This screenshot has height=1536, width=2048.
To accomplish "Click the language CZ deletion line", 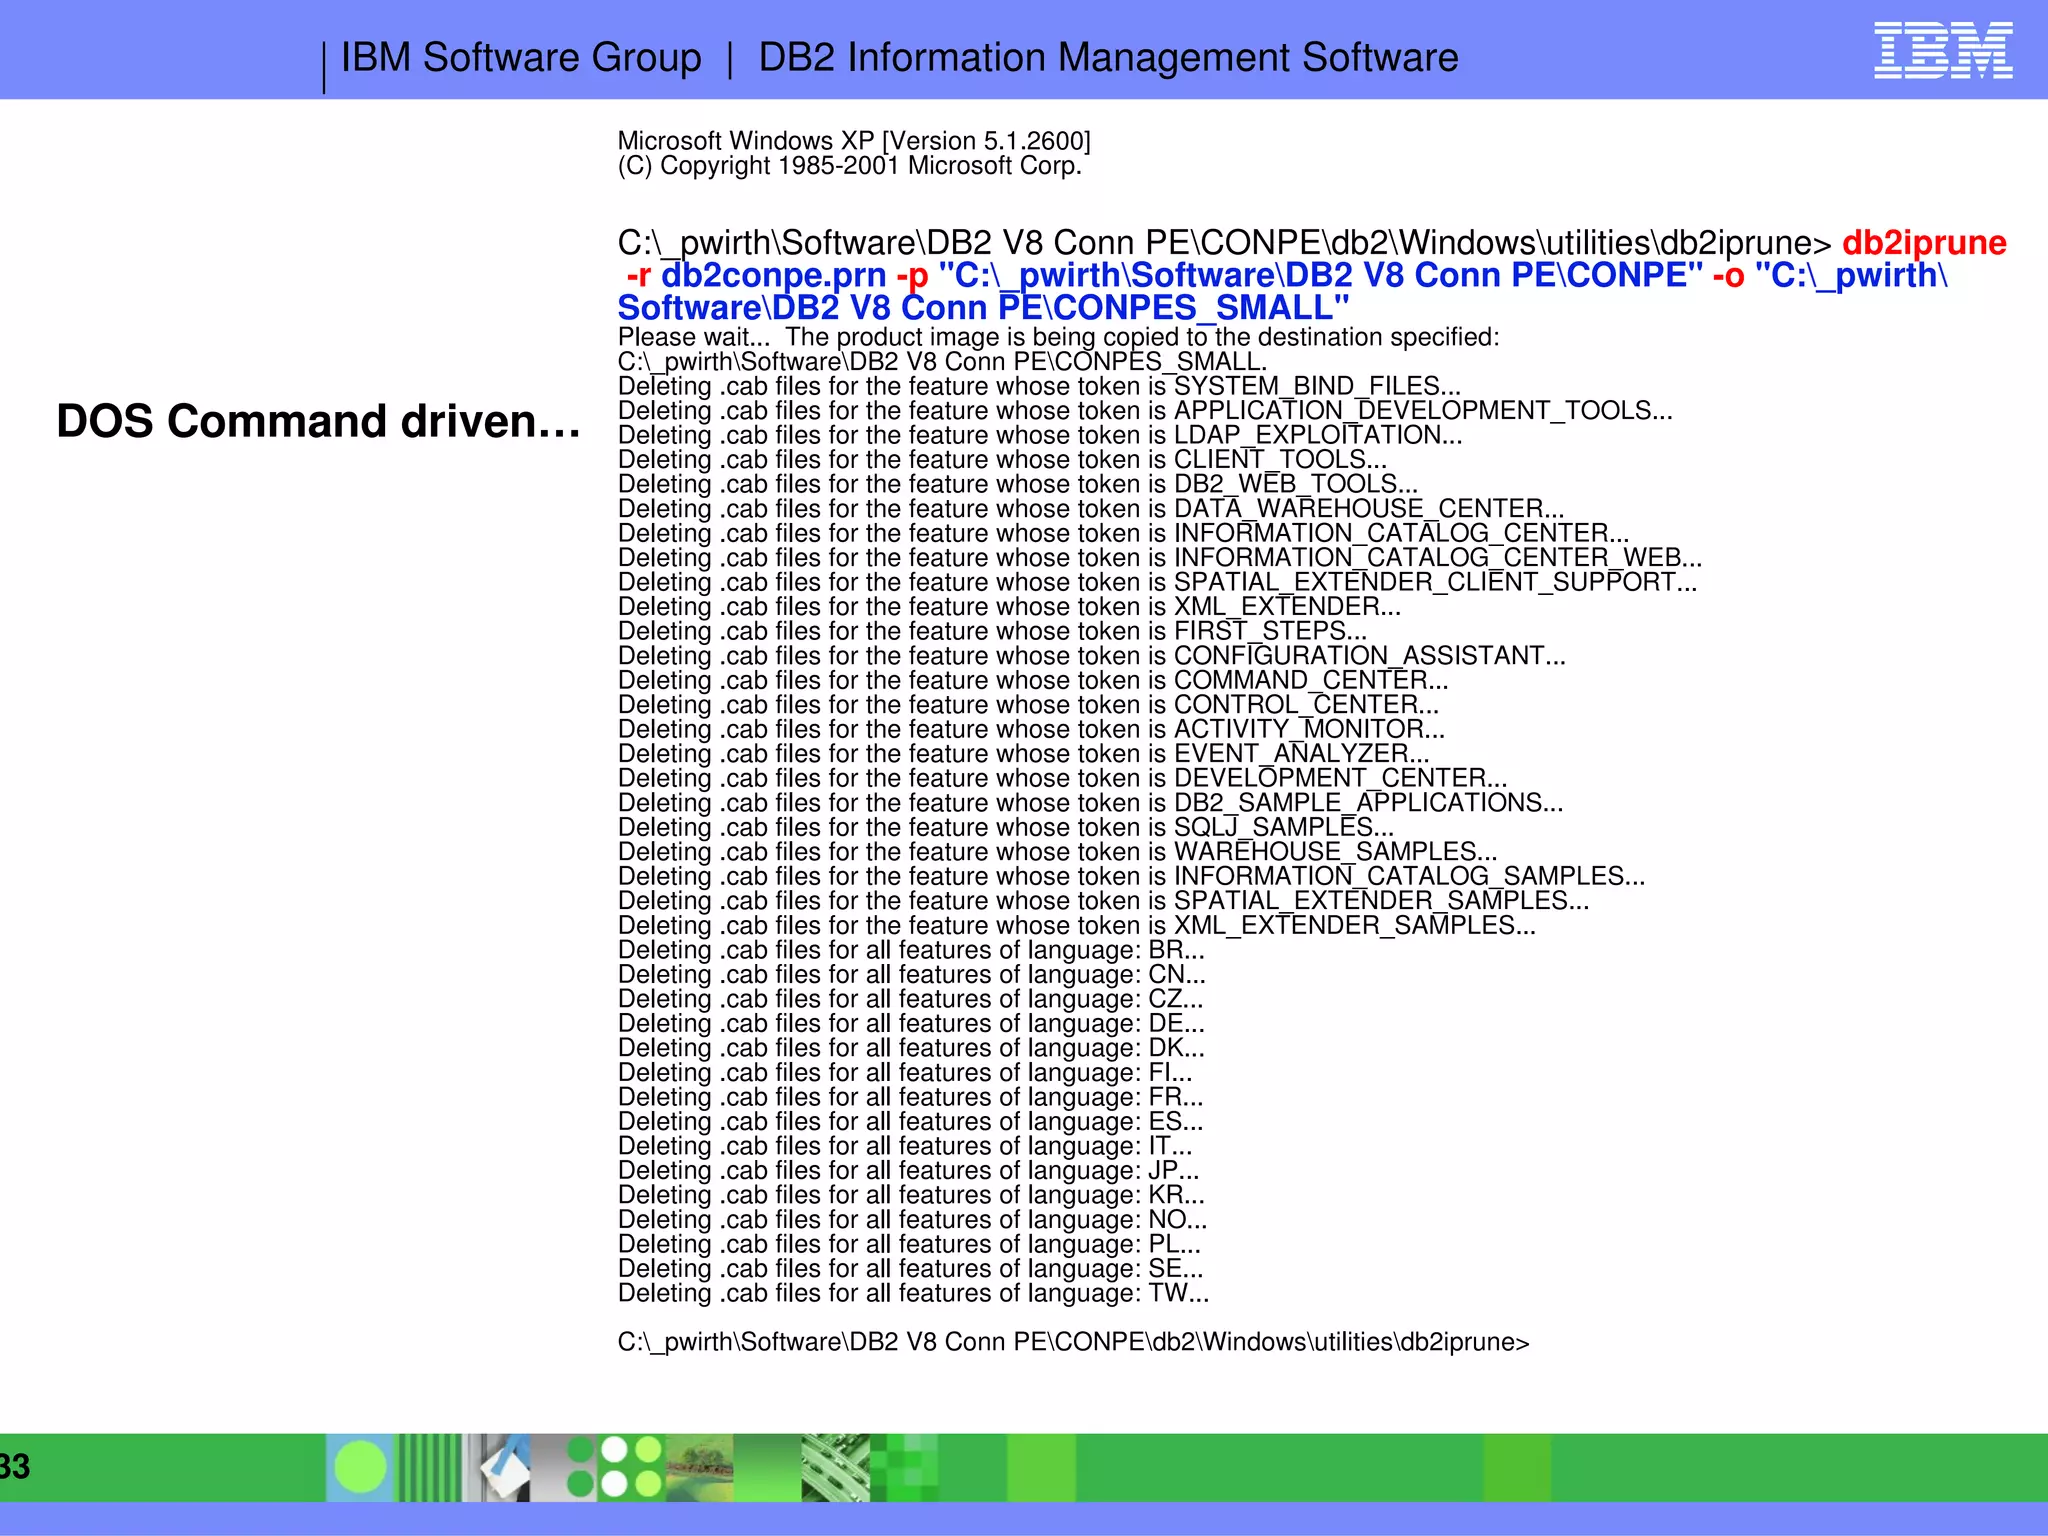I will pyautogui.click(x=911, y=999).
